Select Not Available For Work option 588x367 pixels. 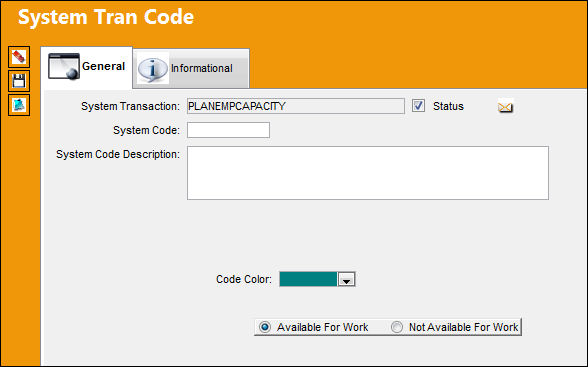[x=397, y=327]
